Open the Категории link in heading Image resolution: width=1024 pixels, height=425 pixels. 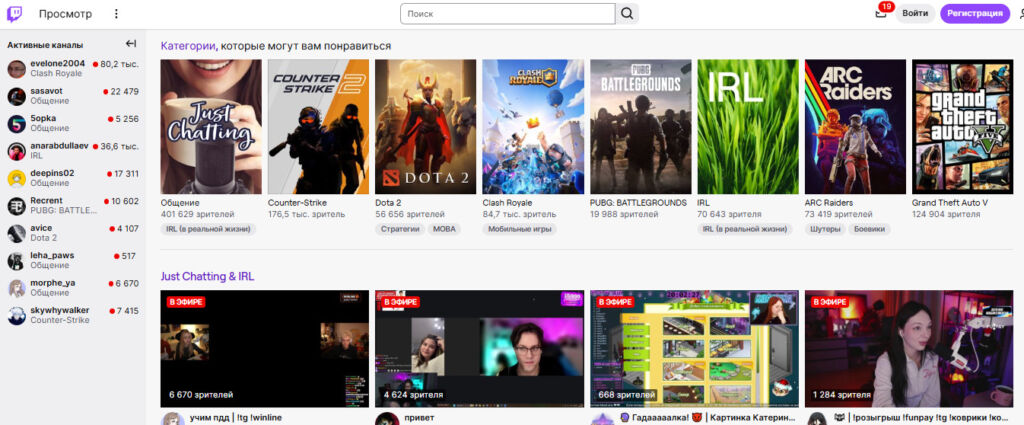pos(188,46)
